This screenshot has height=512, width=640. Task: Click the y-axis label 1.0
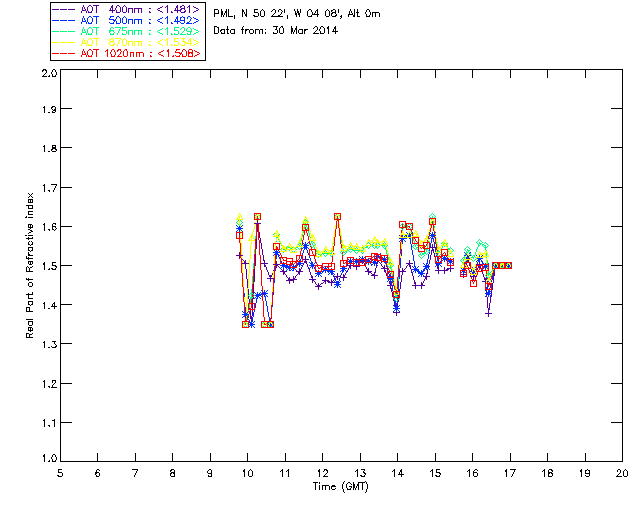coord(49,459)
